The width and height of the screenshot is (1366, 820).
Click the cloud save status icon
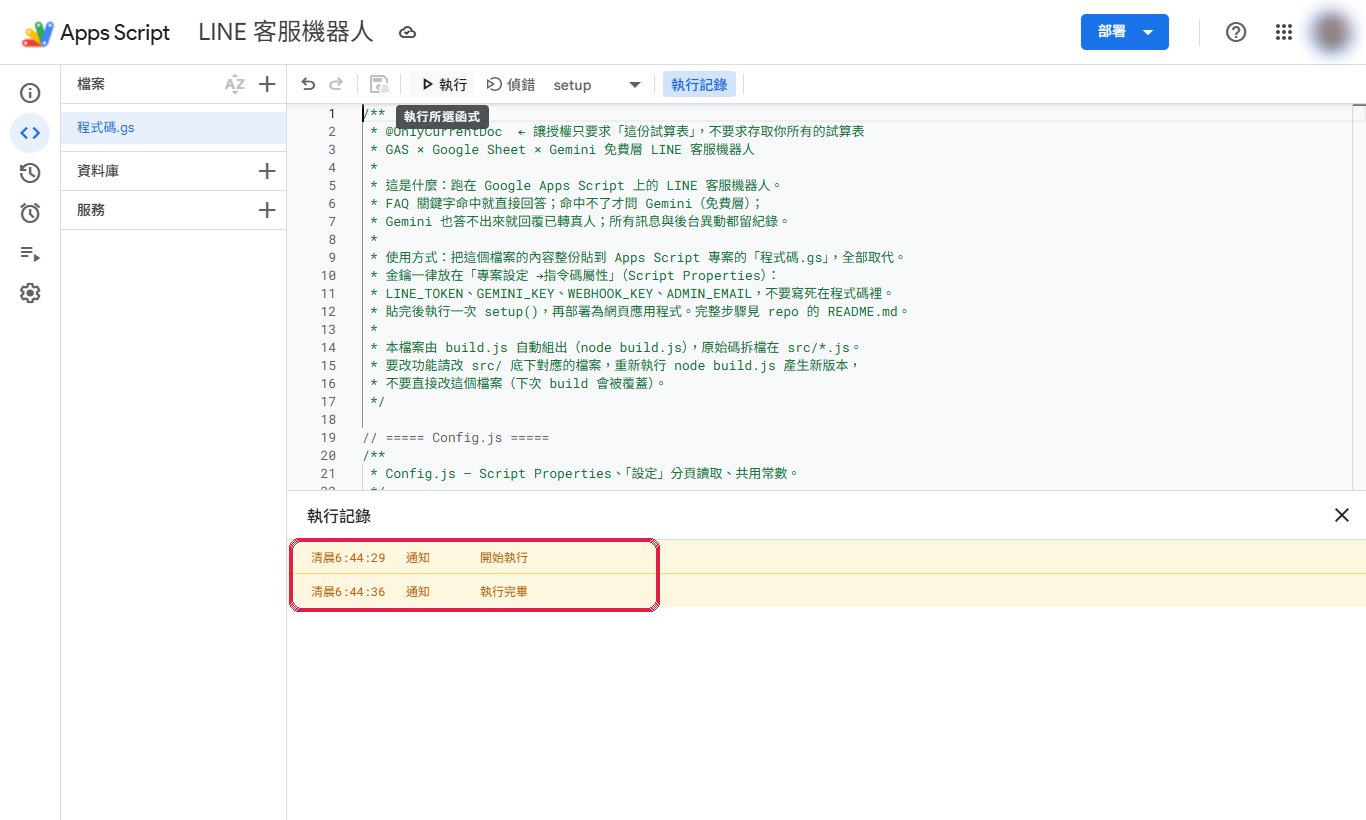pos(407,33)
